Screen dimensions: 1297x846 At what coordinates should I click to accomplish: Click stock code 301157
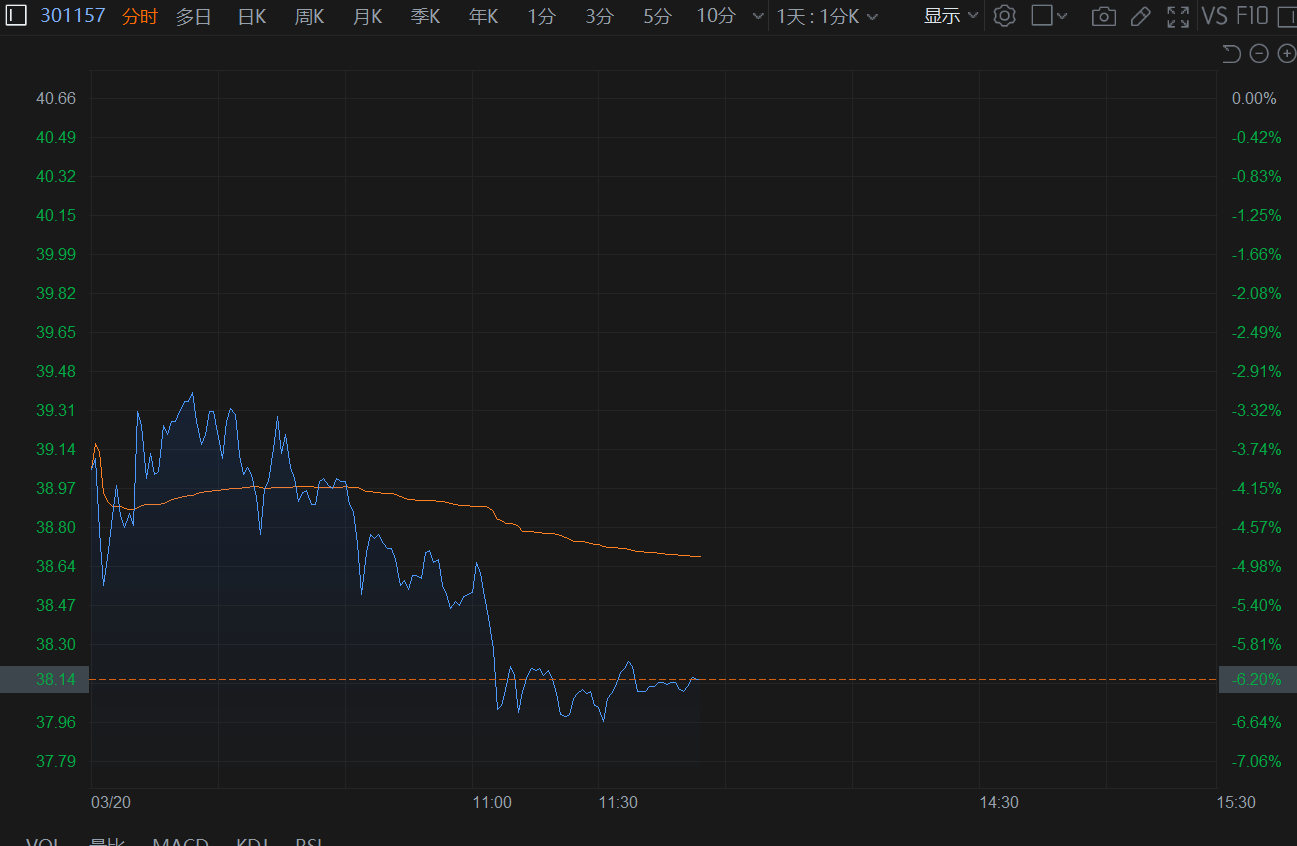click(x=73, y=16)
